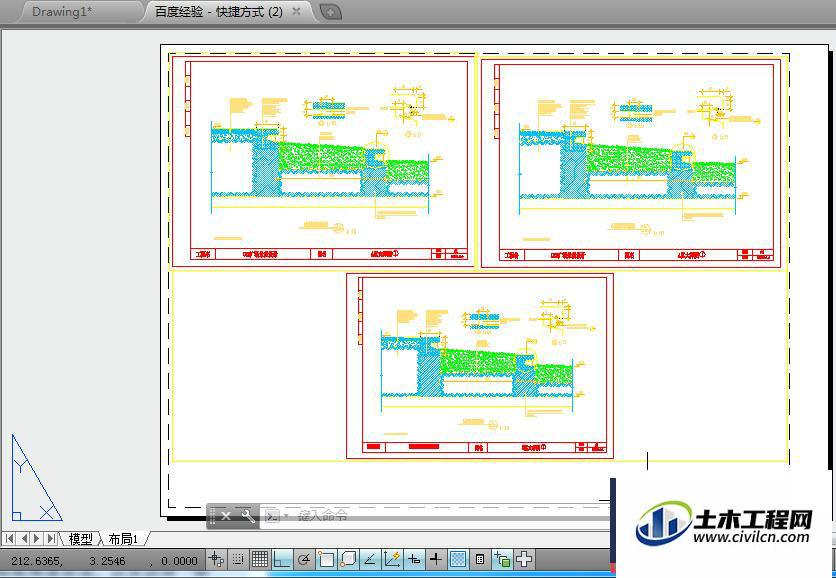This screenshot has width=836, height=578.
Task: Go to next layout tab arrow
Action: tap(37, 539)
